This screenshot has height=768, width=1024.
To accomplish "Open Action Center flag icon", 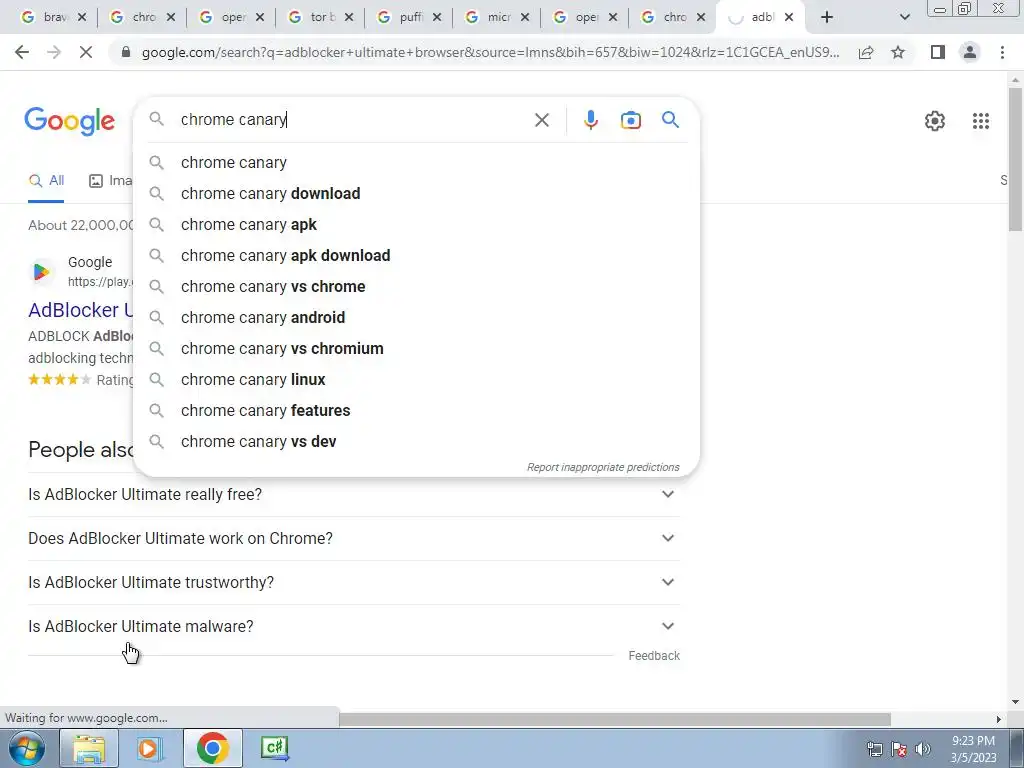I will pos(899,749).
